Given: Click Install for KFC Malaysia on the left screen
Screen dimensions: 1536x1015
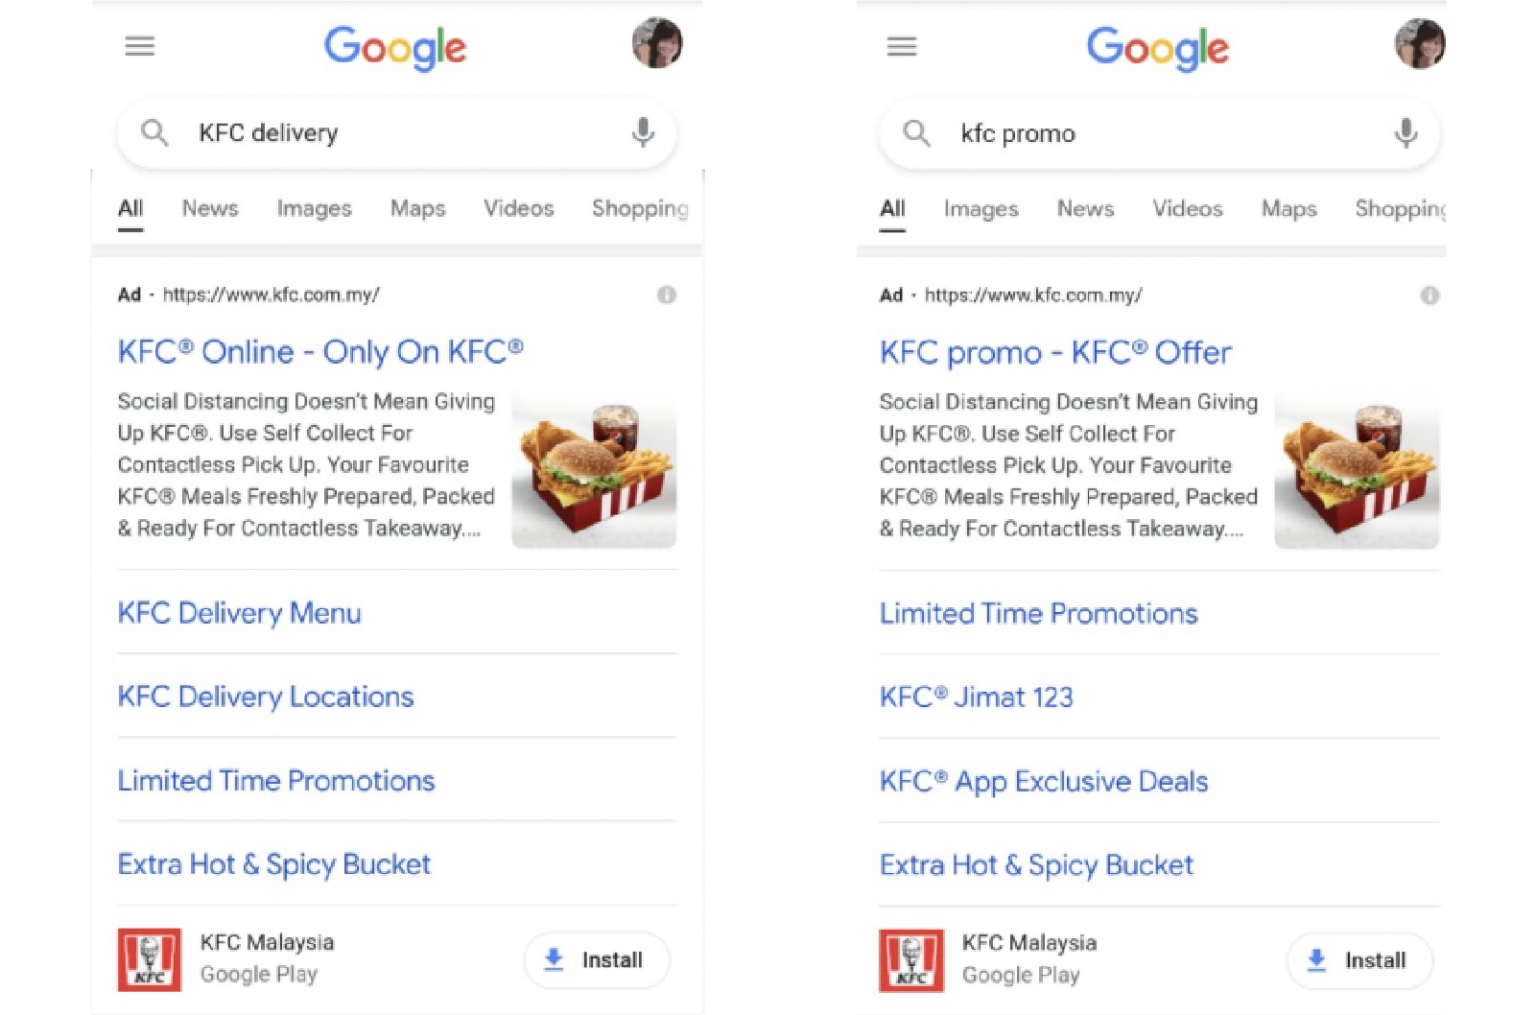Looking at the screenshot, I should pyautogui.click(x=596, y=960).
